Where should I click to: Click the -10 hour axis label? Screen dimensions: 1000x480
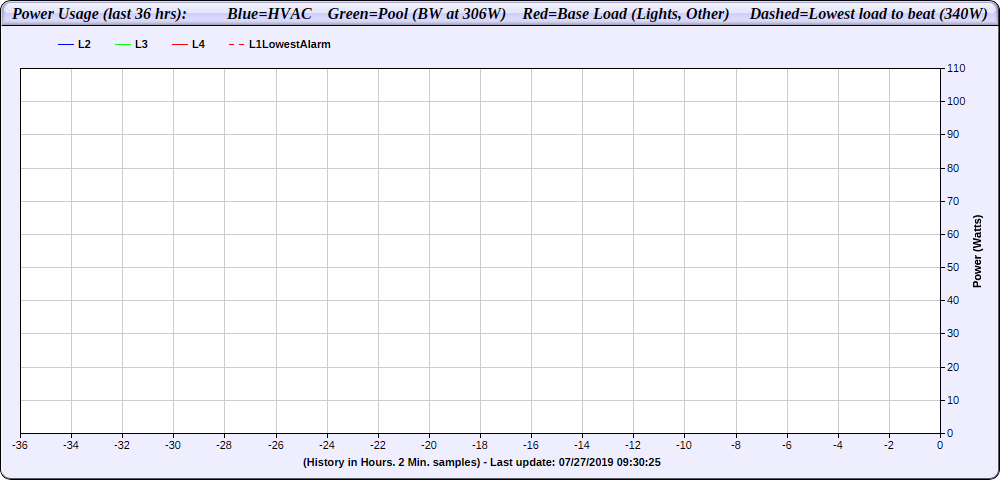tap(684, 445)
